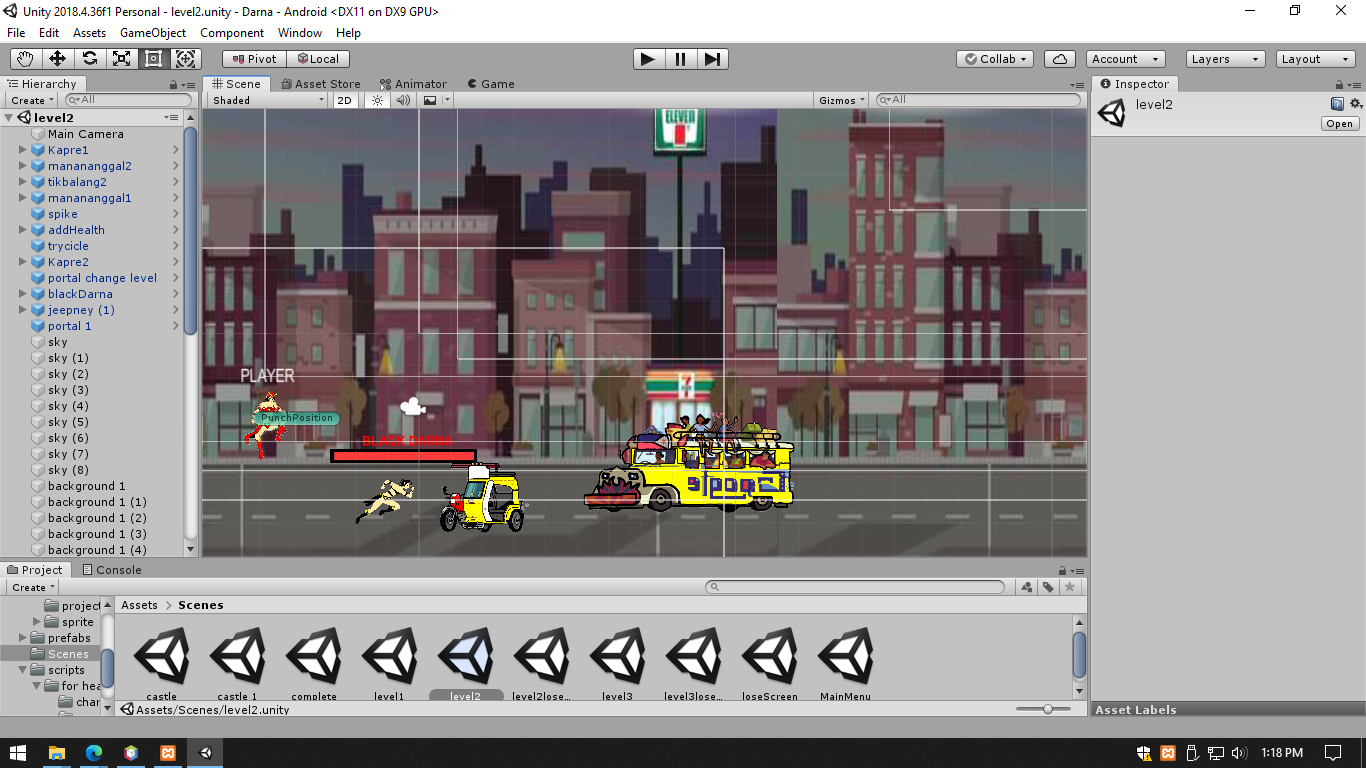The image size is (1366, 768).
Task: Open the Shaded draw mode dropdown
Action: [x=265, y=100]
